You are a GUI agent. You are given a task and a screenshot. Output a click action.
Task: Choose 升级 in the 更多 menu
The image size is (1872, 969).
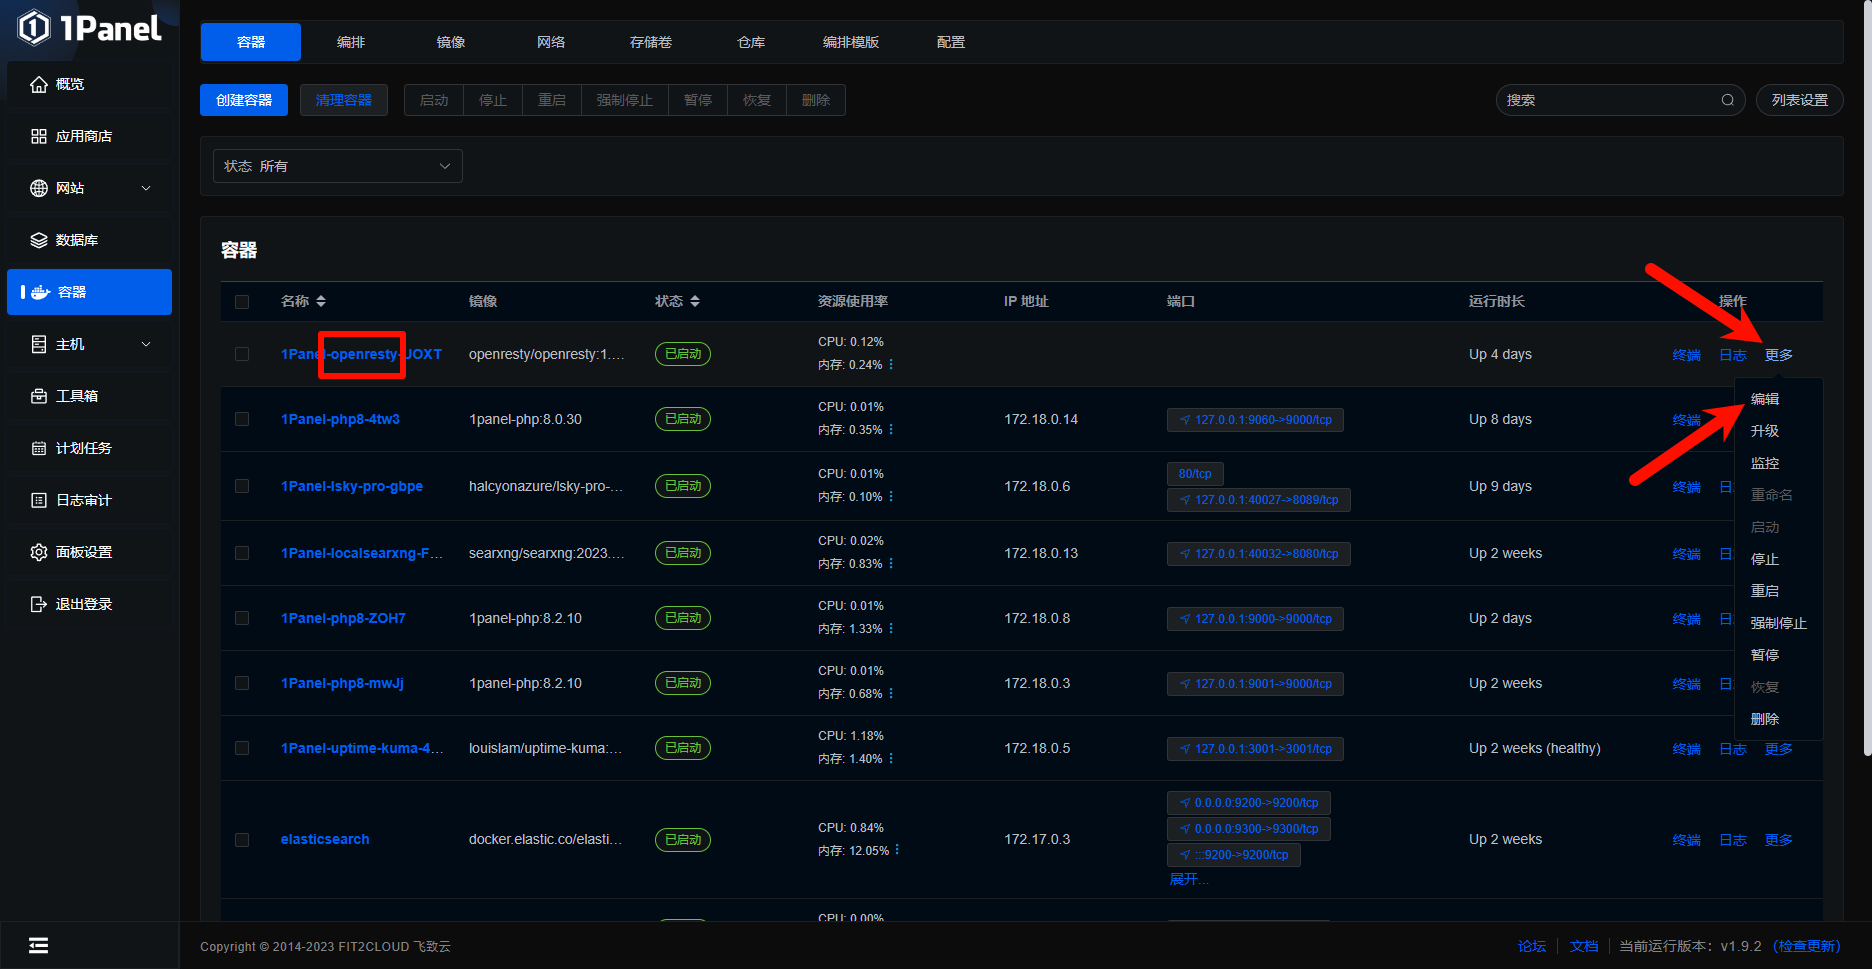1765,431
